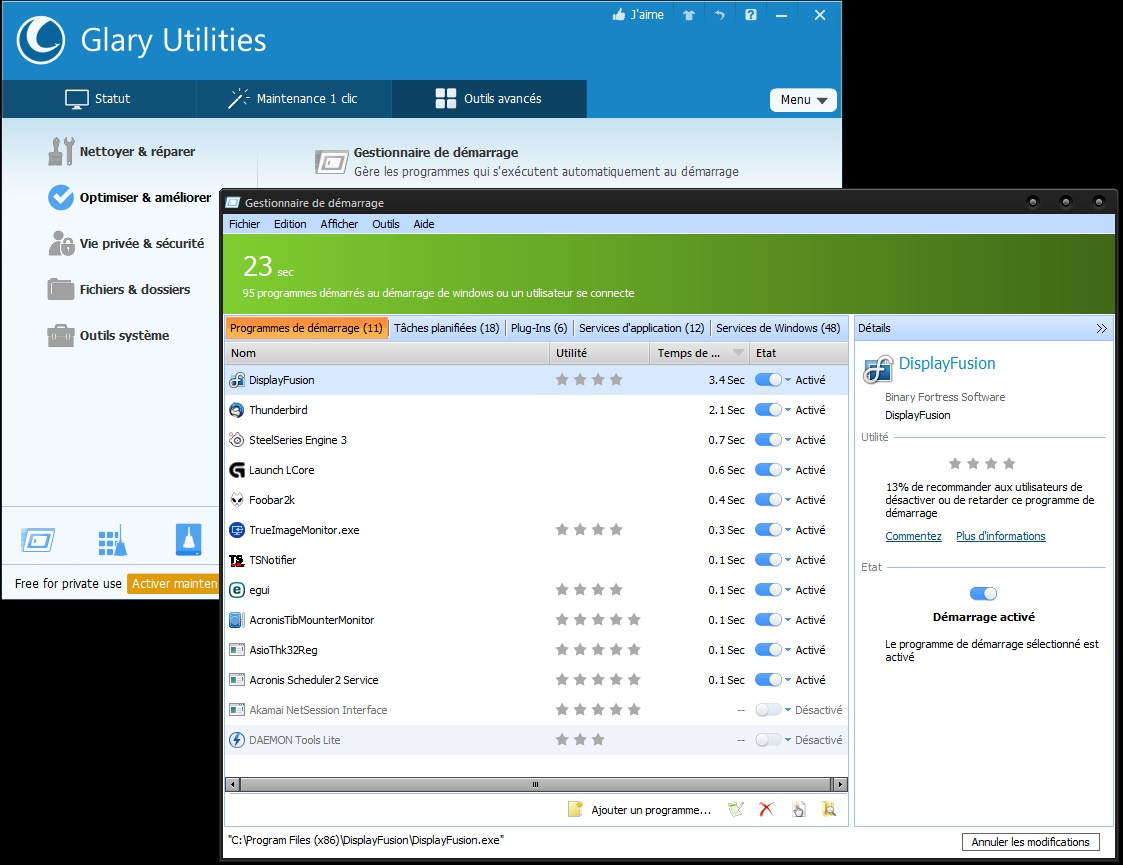Click the DAEMON Tools Lite lightning icon
1123x865 pixels.
click(237, 740)
